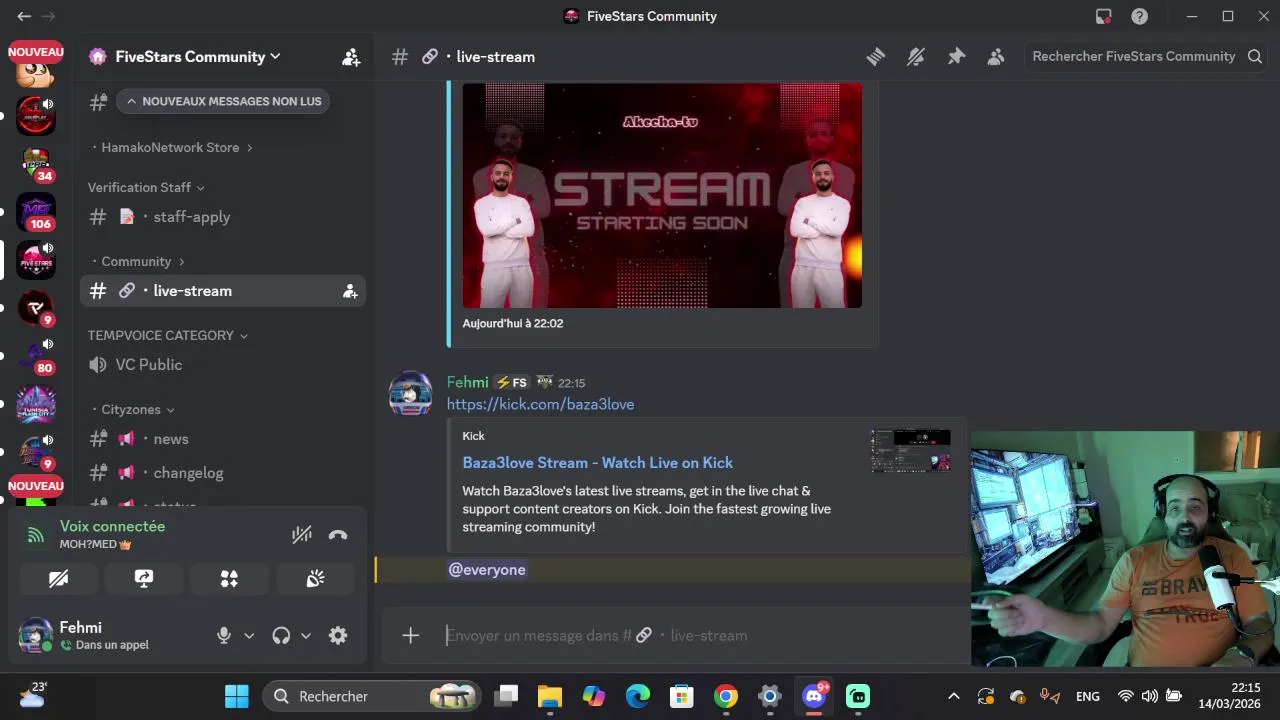Open the Kick embed thumbnail preview
Viewport: 1280px width, 720px height.
click(910, 451)
